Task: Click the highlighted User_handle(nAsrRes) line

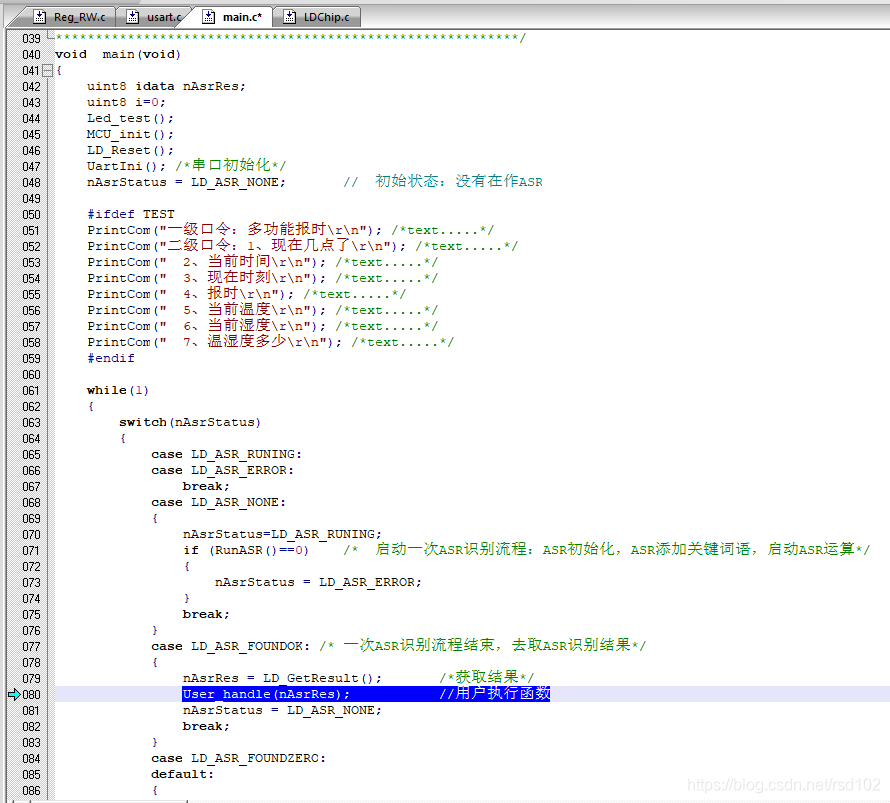Action: [x=366, y=693]
